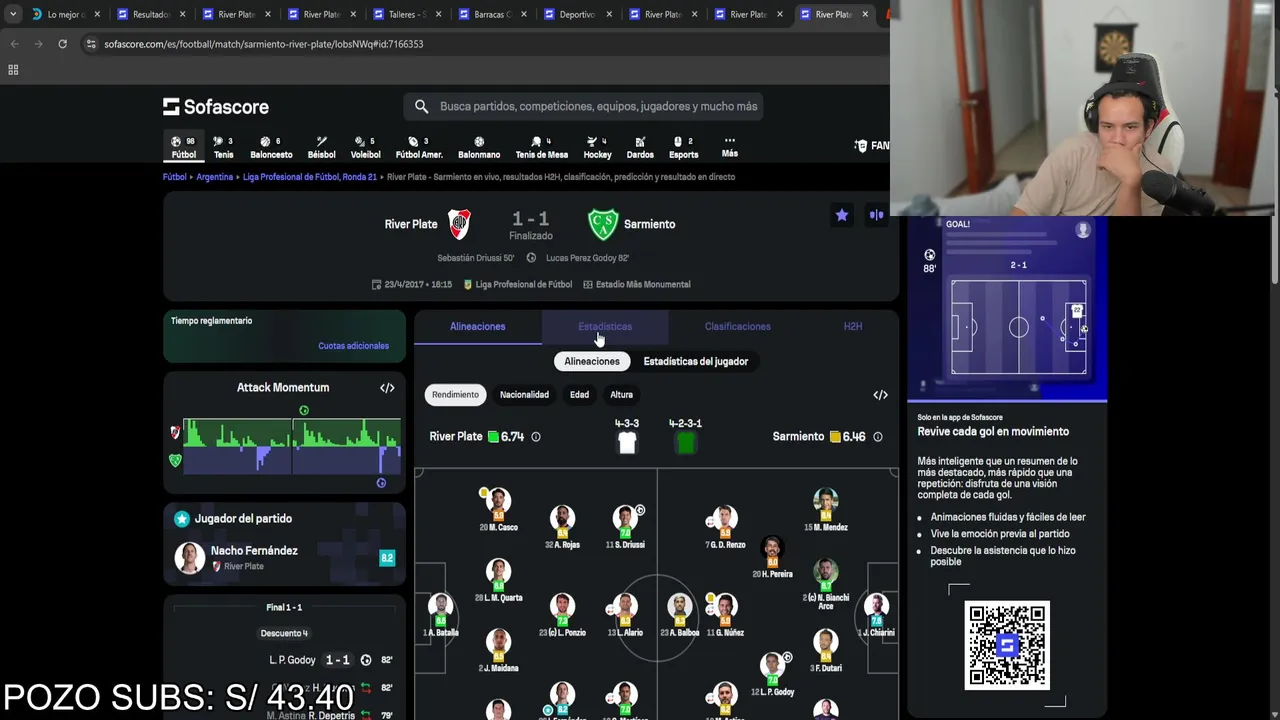Show Sarmiento rating info icon

tap(878, 437)
